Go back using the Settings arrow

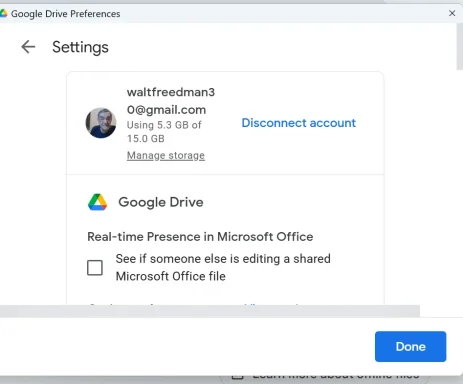point(28,47)
